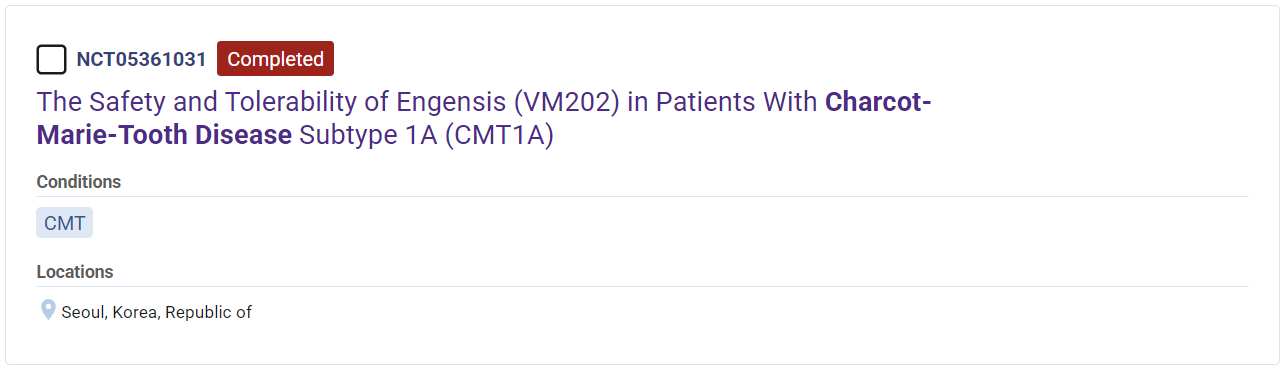The image size is (1286, 367).
Task: Click the word Seoul in the location
Action: click(83, 312)
